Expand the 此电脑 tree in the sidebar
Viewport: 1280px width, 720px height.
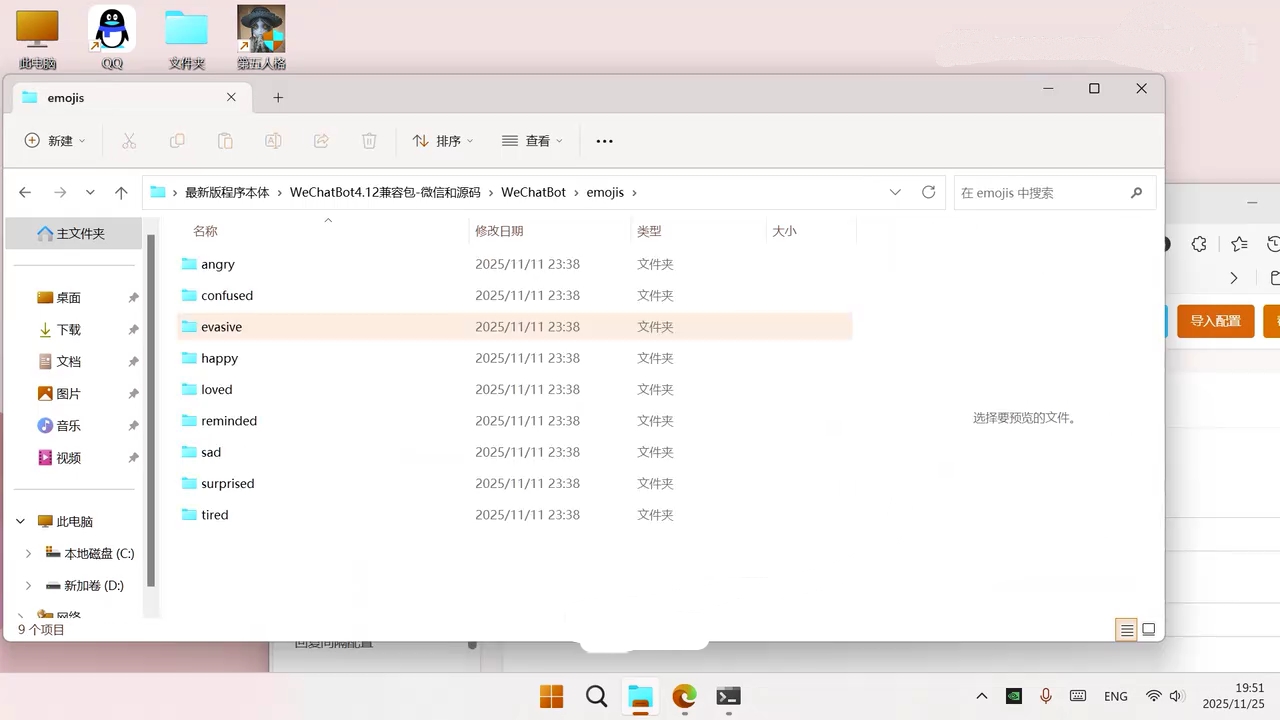click(20, 521)
